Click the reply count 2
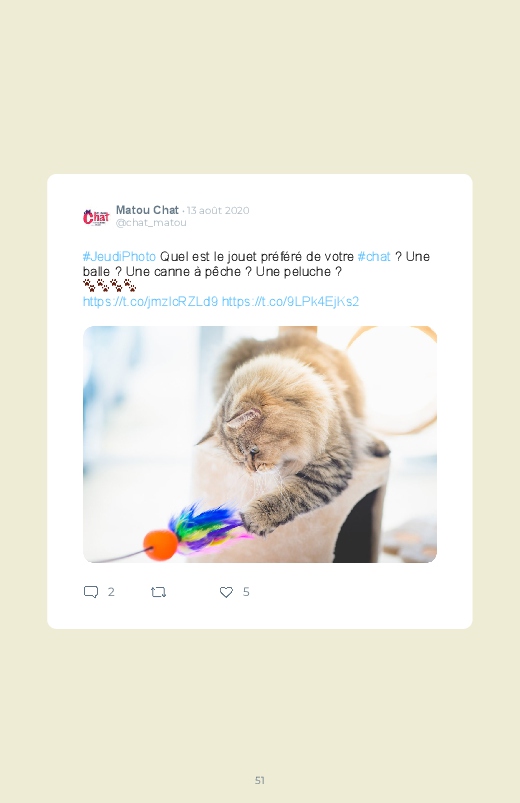The image size is (520, 803). click(x=111, y=592)
